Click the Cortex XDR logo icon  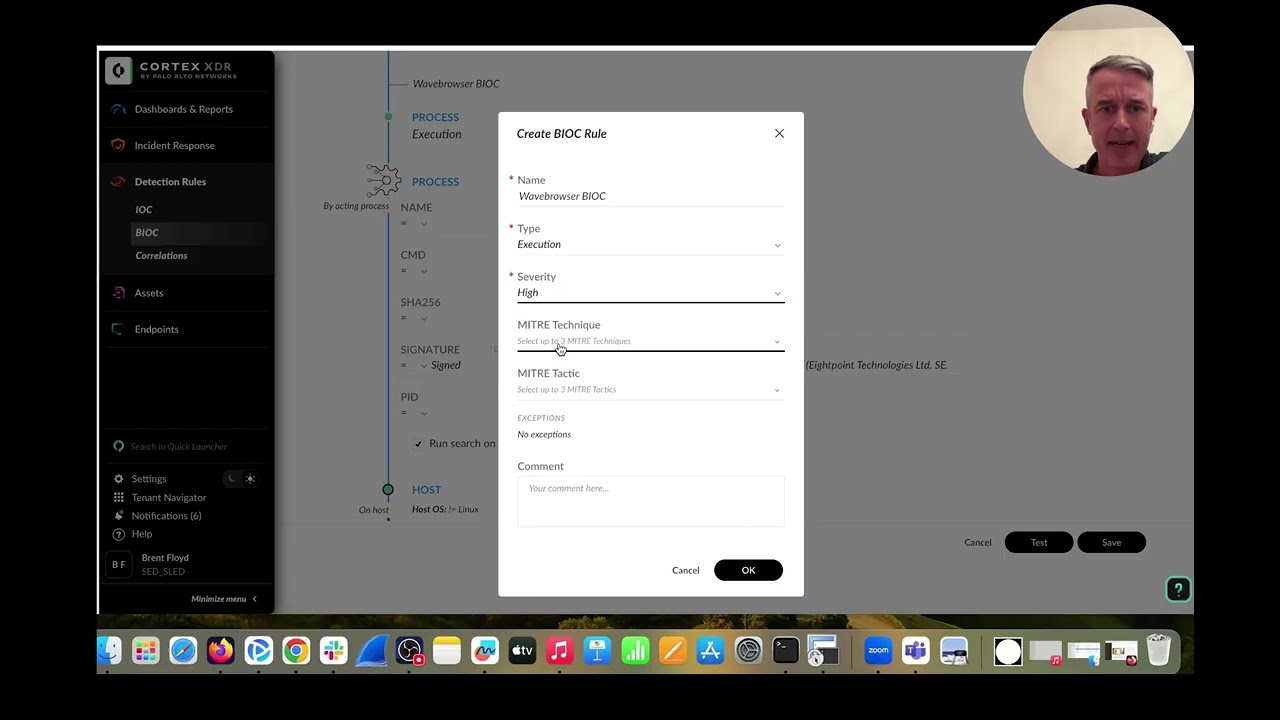click(x=119, y=70)
